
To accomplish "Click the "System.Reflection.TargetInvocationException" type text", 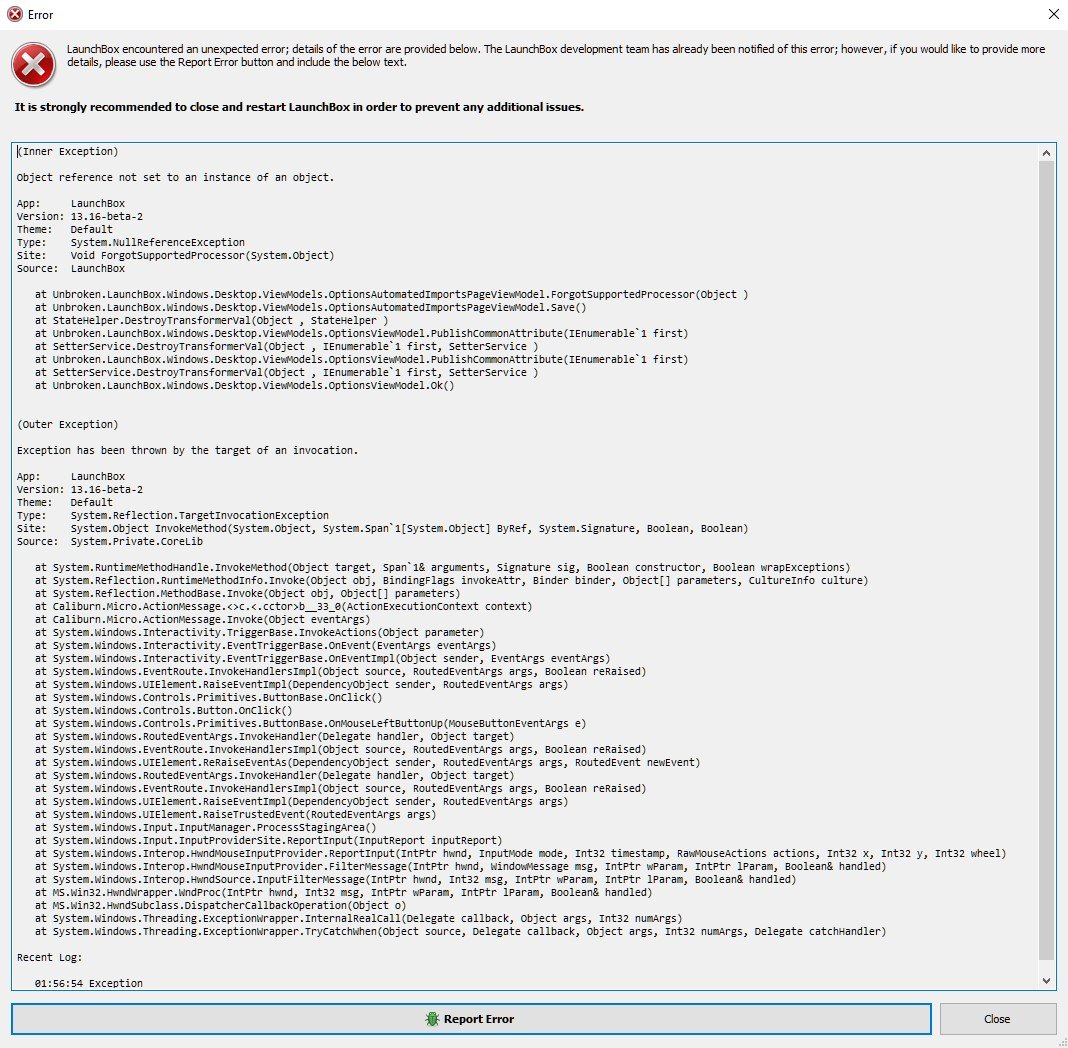I will point(200,515).
